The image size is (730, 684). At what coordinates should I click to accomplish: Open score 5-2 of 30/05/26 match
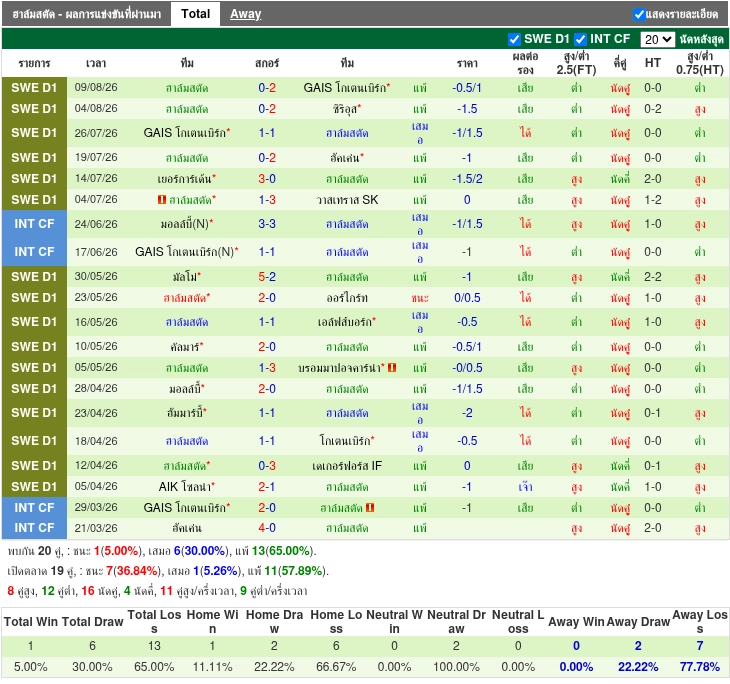(267, 277)
